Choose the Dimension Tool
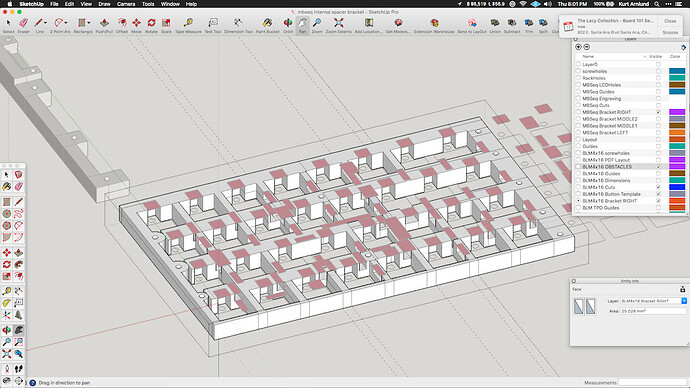The image size is (690, 388). point(238,26)
